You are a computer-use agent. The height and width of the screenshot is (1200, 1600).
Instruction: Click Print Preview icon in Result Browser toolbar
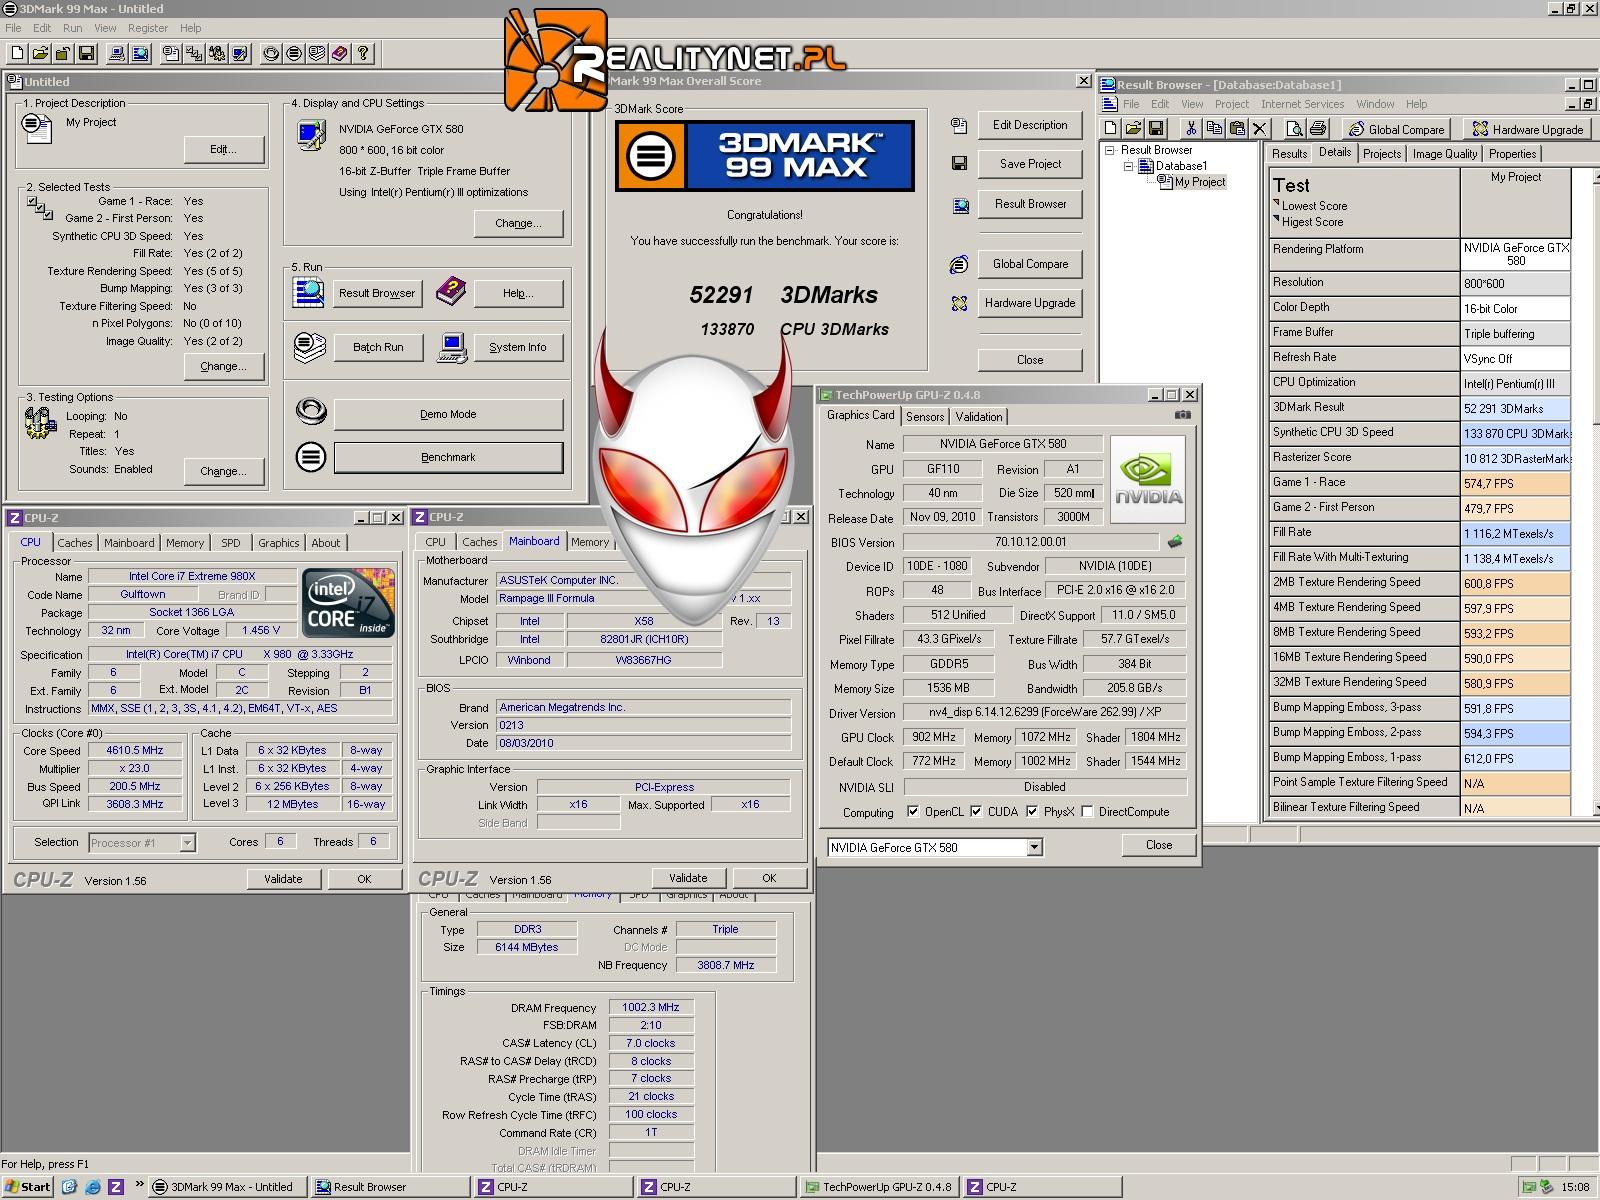coord(1294,128)
